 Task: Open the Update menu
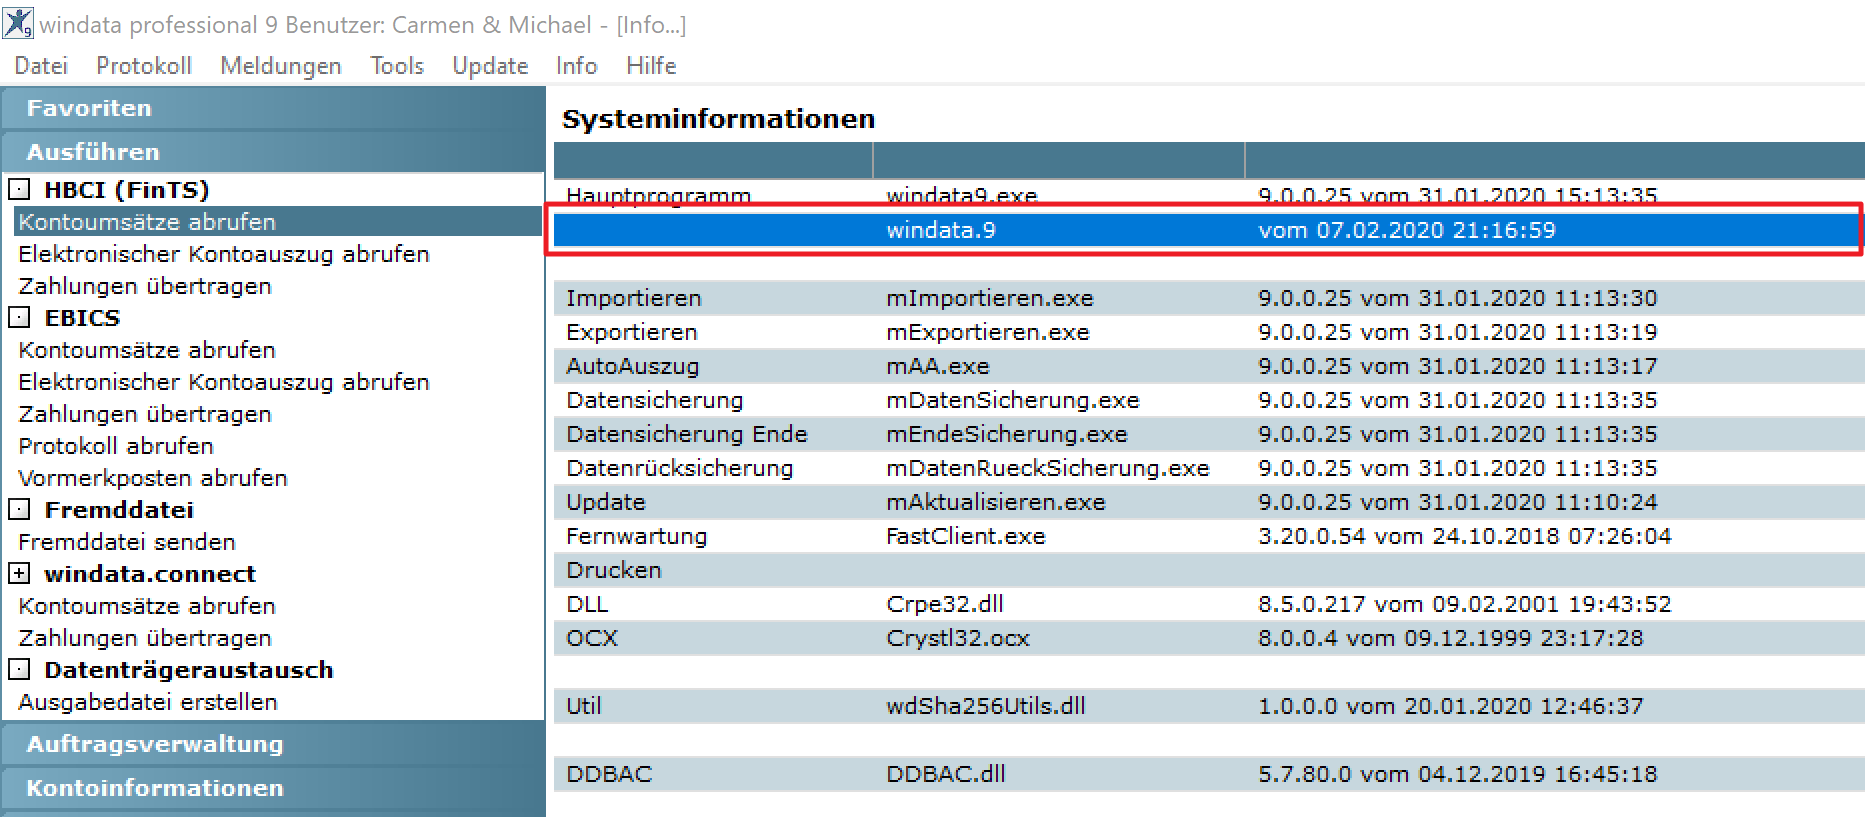[490, 66]
